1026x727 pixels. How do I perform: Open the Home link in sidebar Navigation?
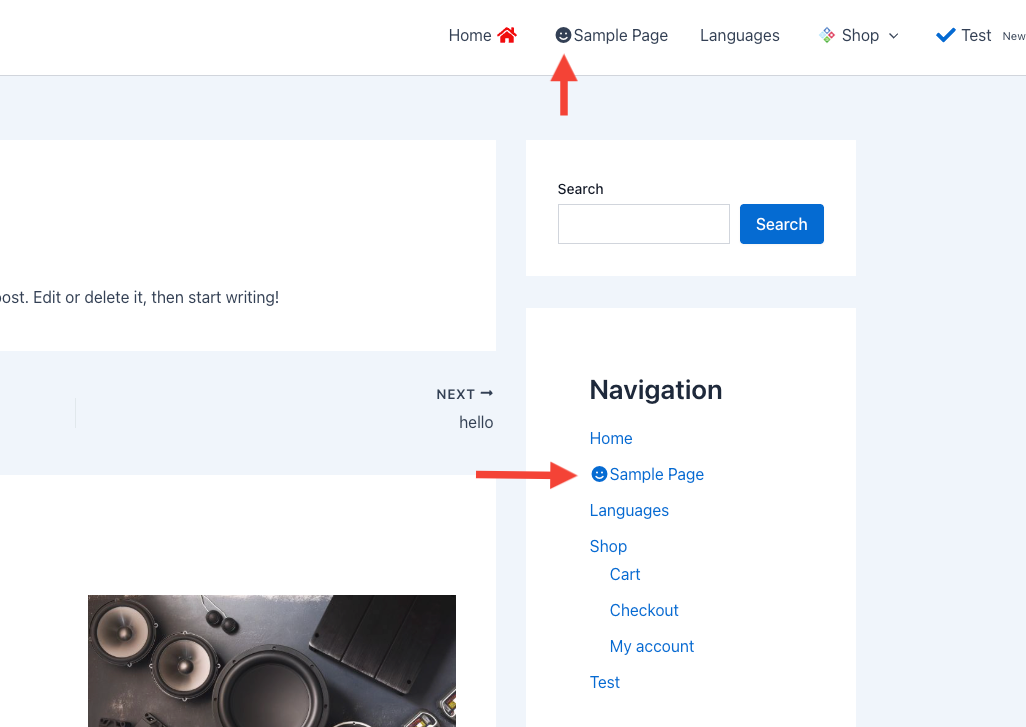pyautogui.click(x=611, y=438)
